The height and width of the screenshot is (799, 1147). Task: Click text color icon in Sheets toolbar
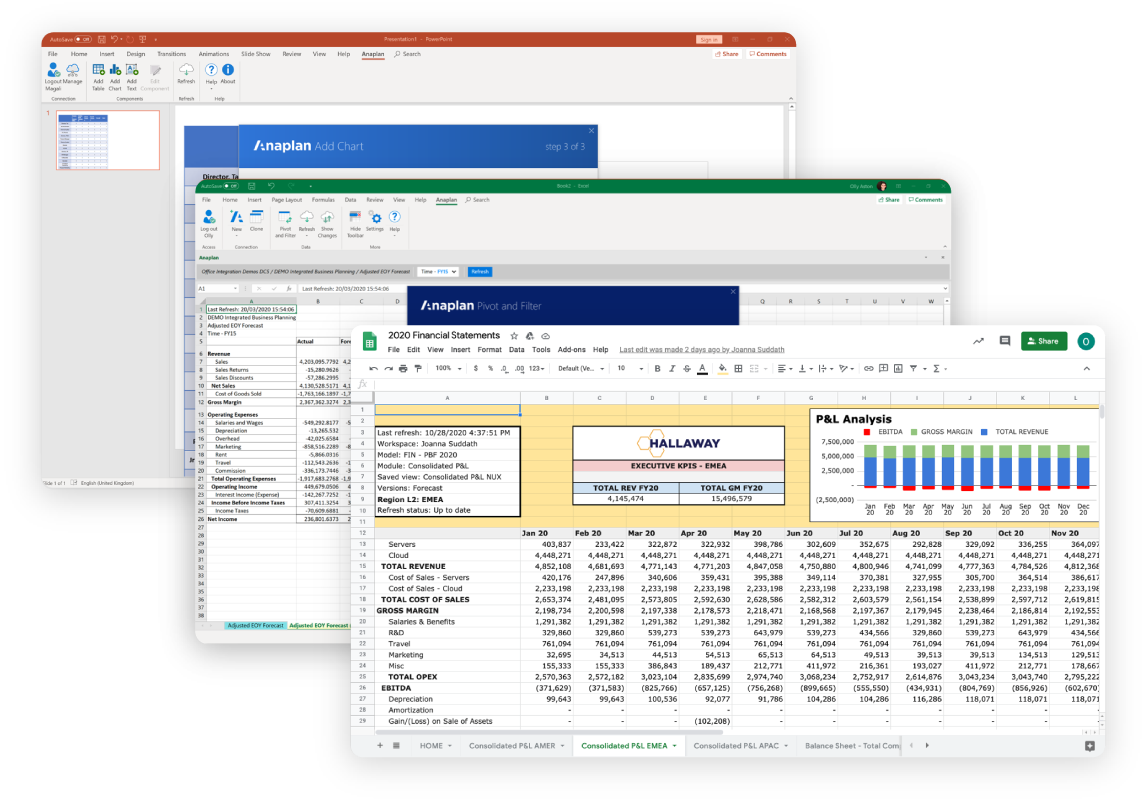(702, 369)
